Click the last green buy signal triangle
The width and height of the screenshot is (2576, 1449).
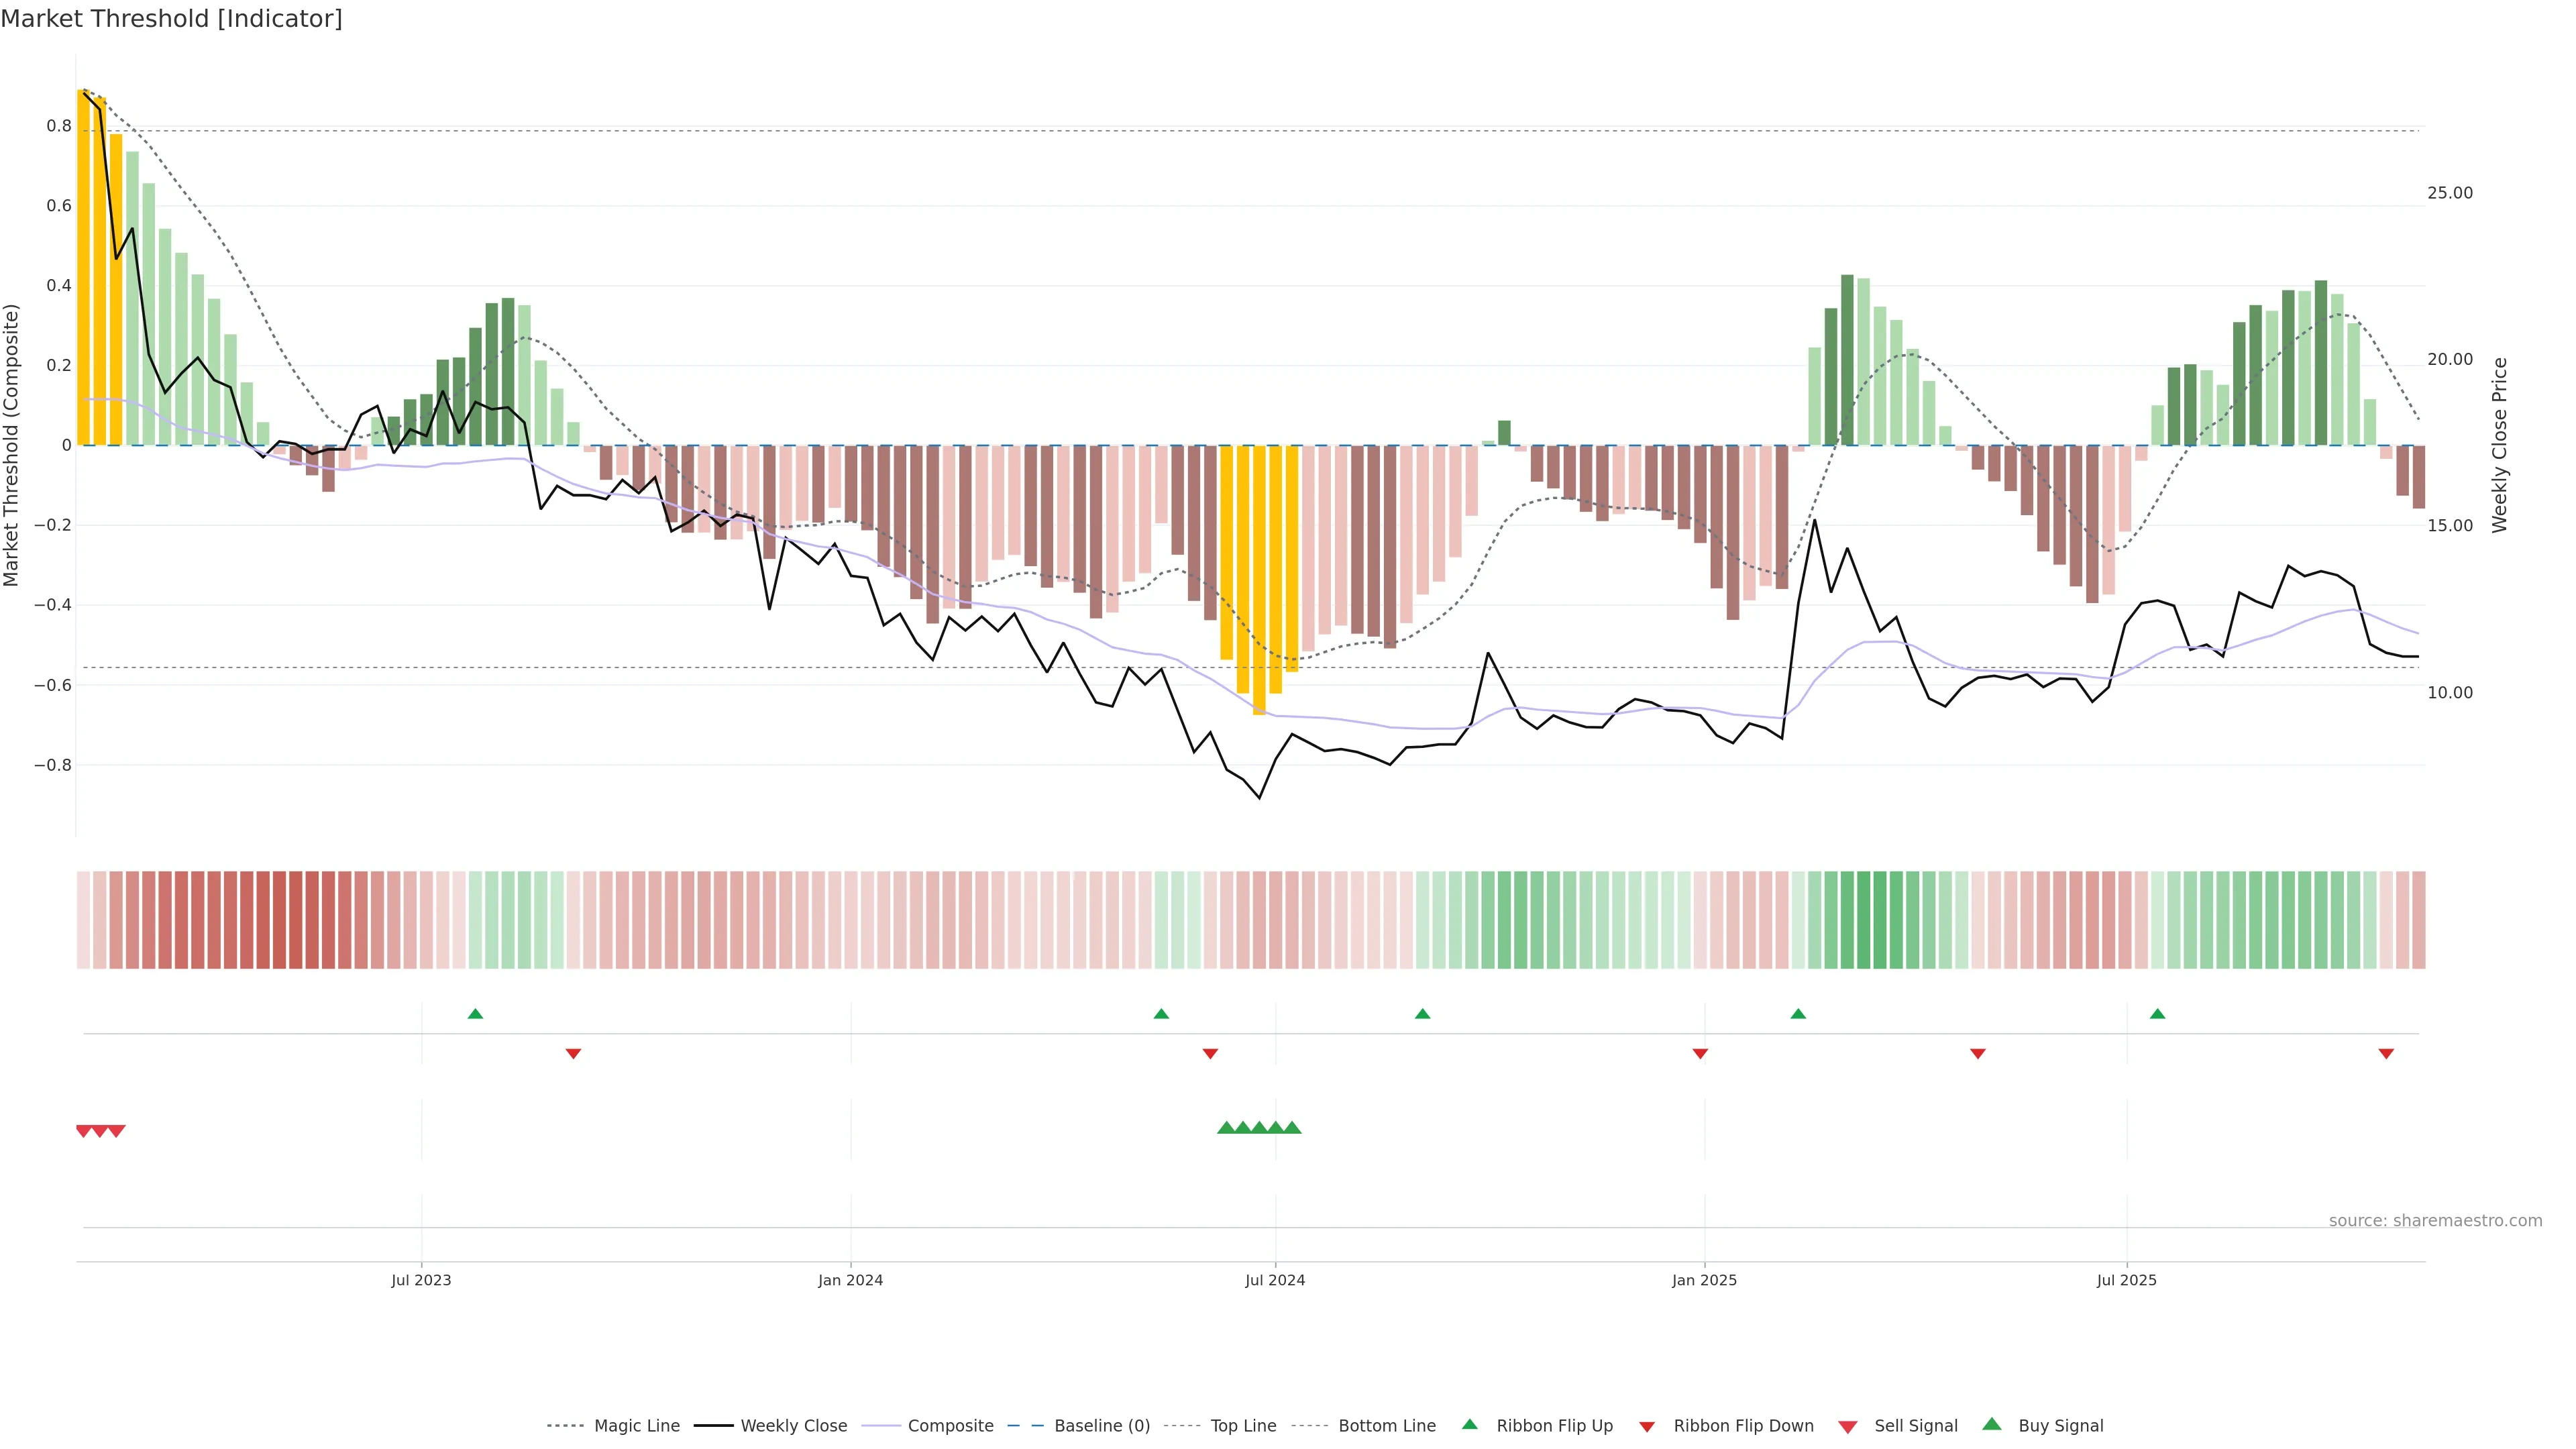point(1292,1128)
